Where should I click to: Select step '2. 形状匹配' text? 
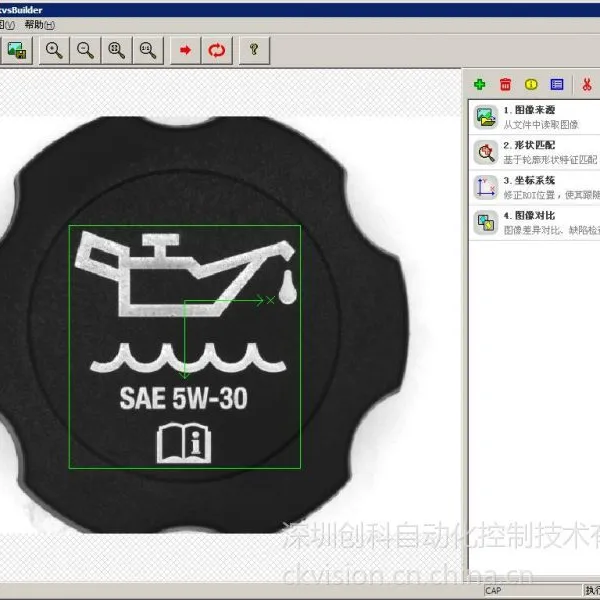coord(529,145)
